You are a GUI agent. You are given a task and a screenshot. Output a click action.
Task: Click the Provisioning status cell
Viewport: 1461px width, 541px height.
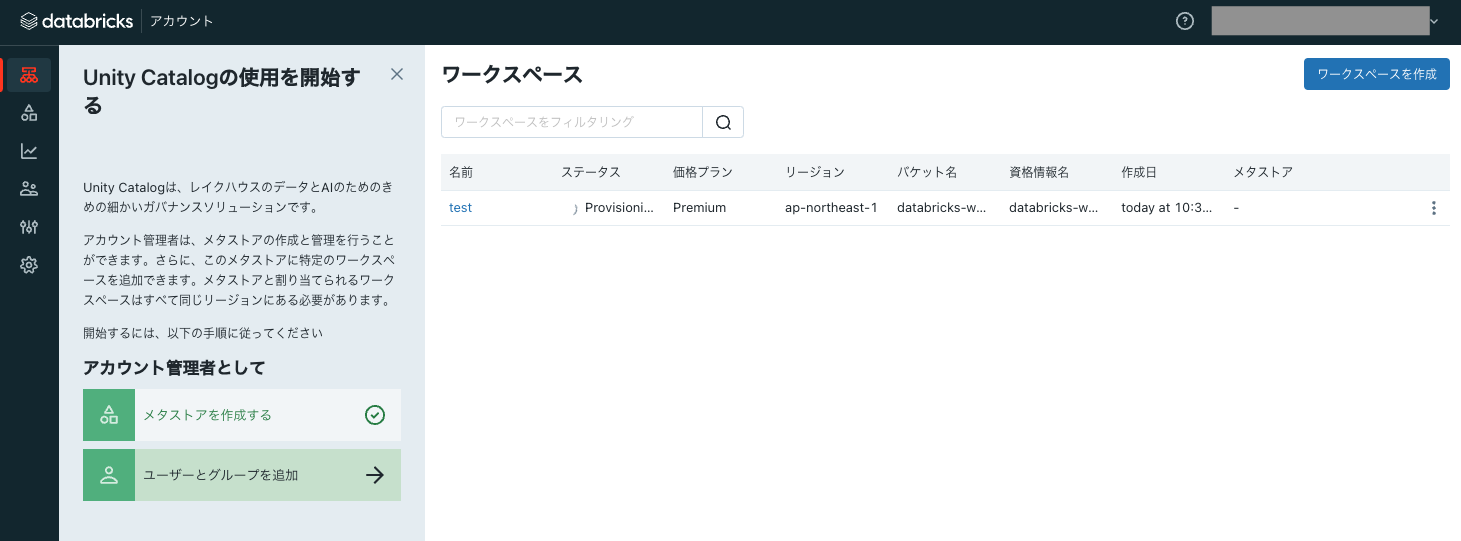pos(613,208)
